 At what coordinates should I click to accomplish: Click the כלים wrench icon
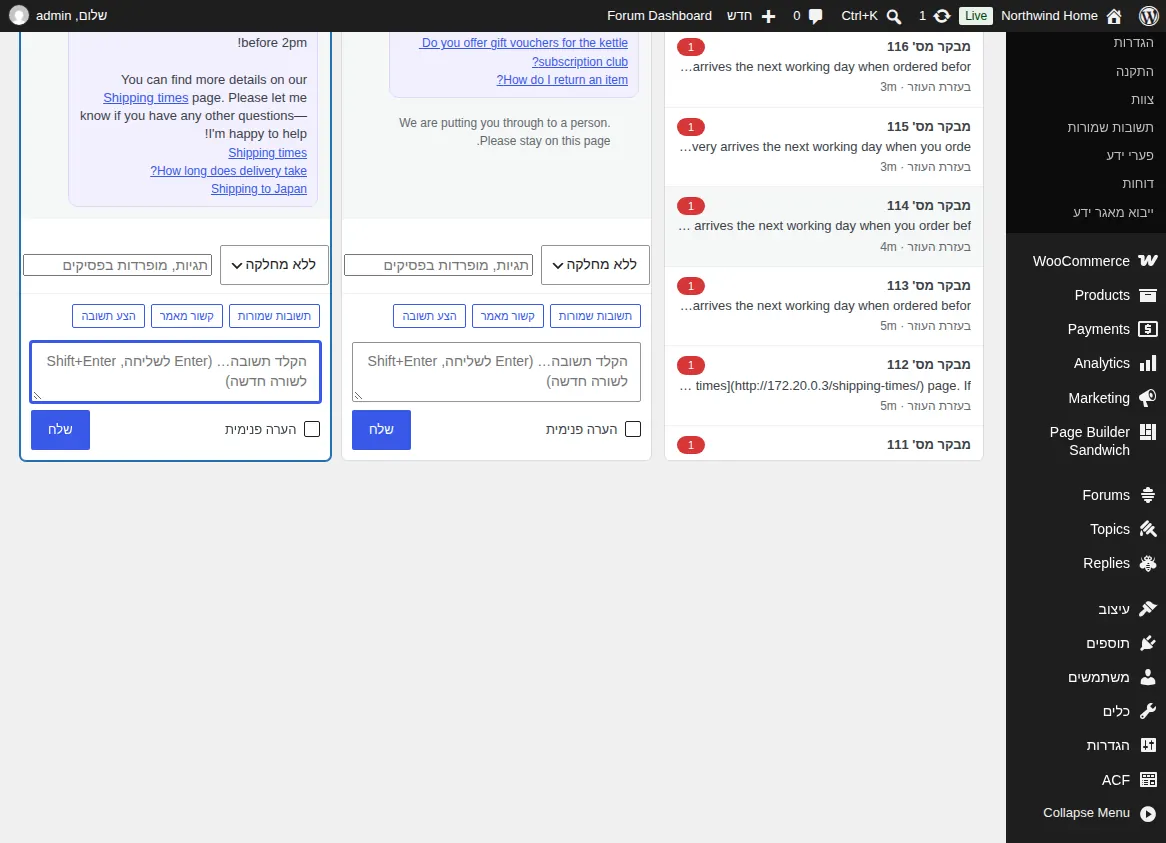point(1147,711)
